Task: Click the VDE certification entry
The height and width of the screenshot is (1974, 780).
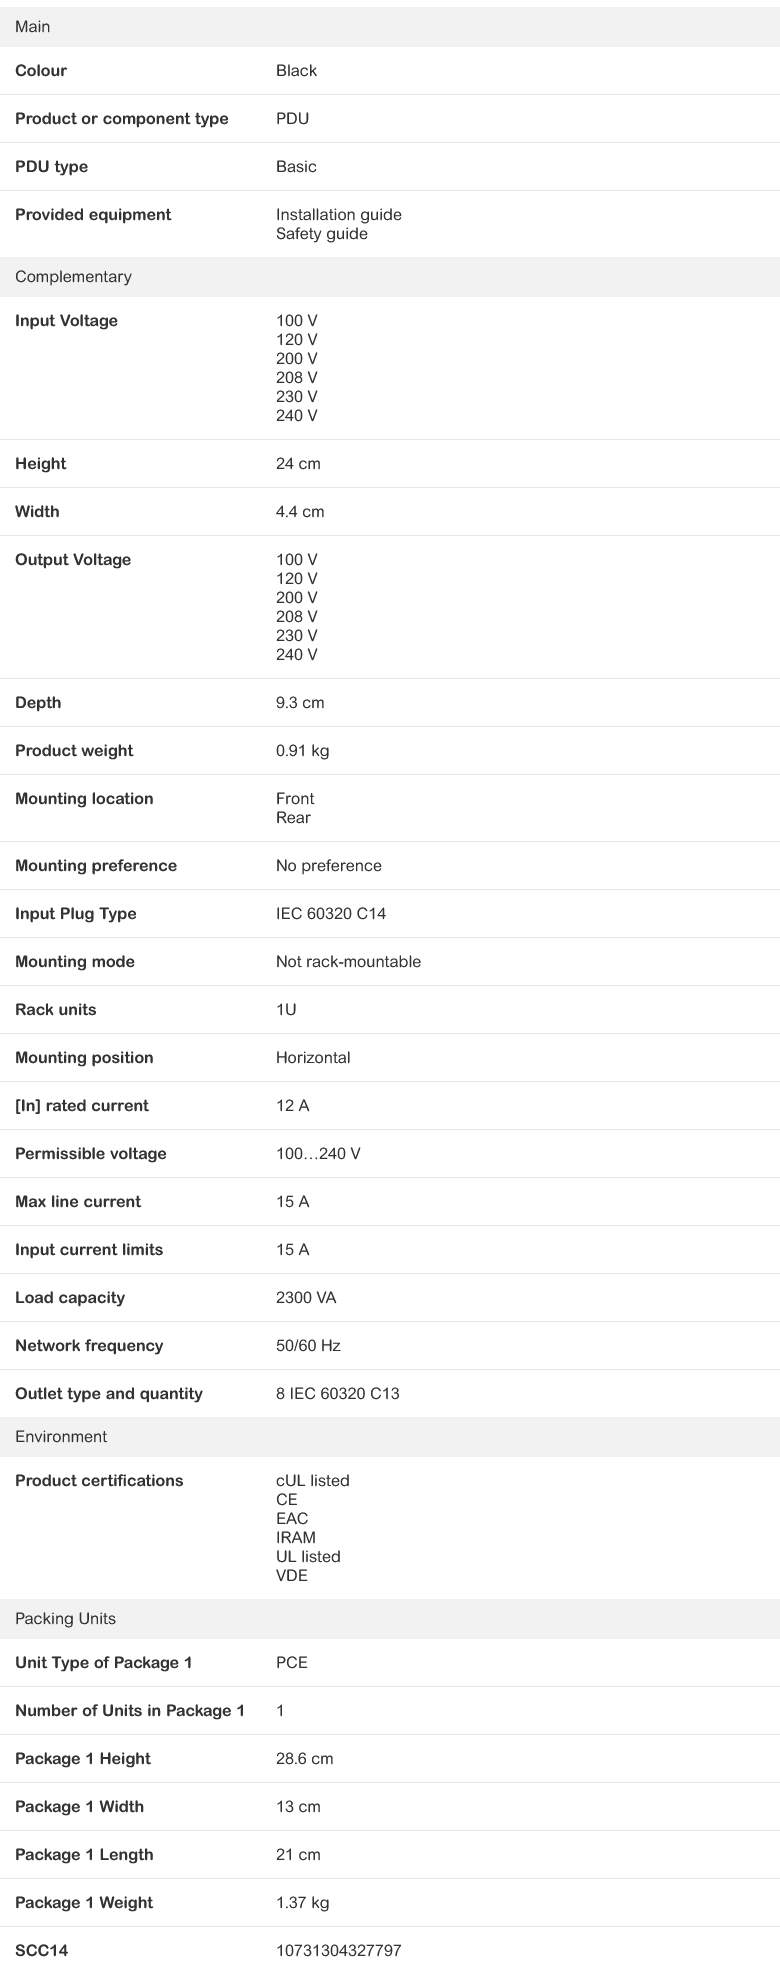Action: (x=292, y=1576)
